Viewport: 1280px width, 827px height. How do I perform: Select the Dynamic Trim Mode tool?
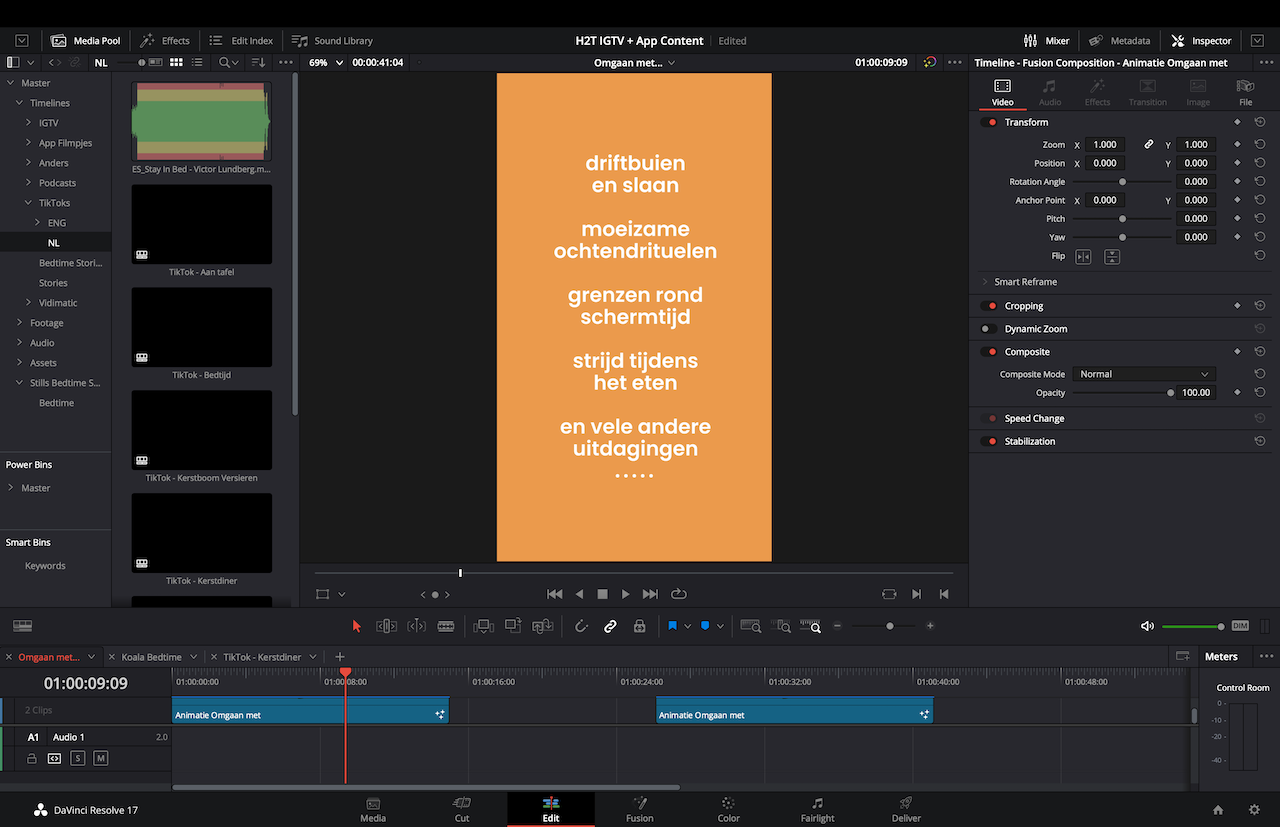417,626
